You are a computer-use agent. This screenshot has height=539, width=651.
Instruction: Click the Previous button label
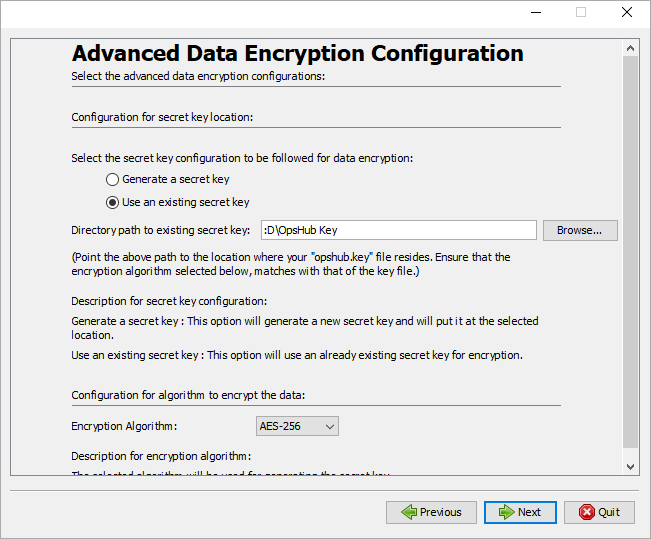click(440, 512)
